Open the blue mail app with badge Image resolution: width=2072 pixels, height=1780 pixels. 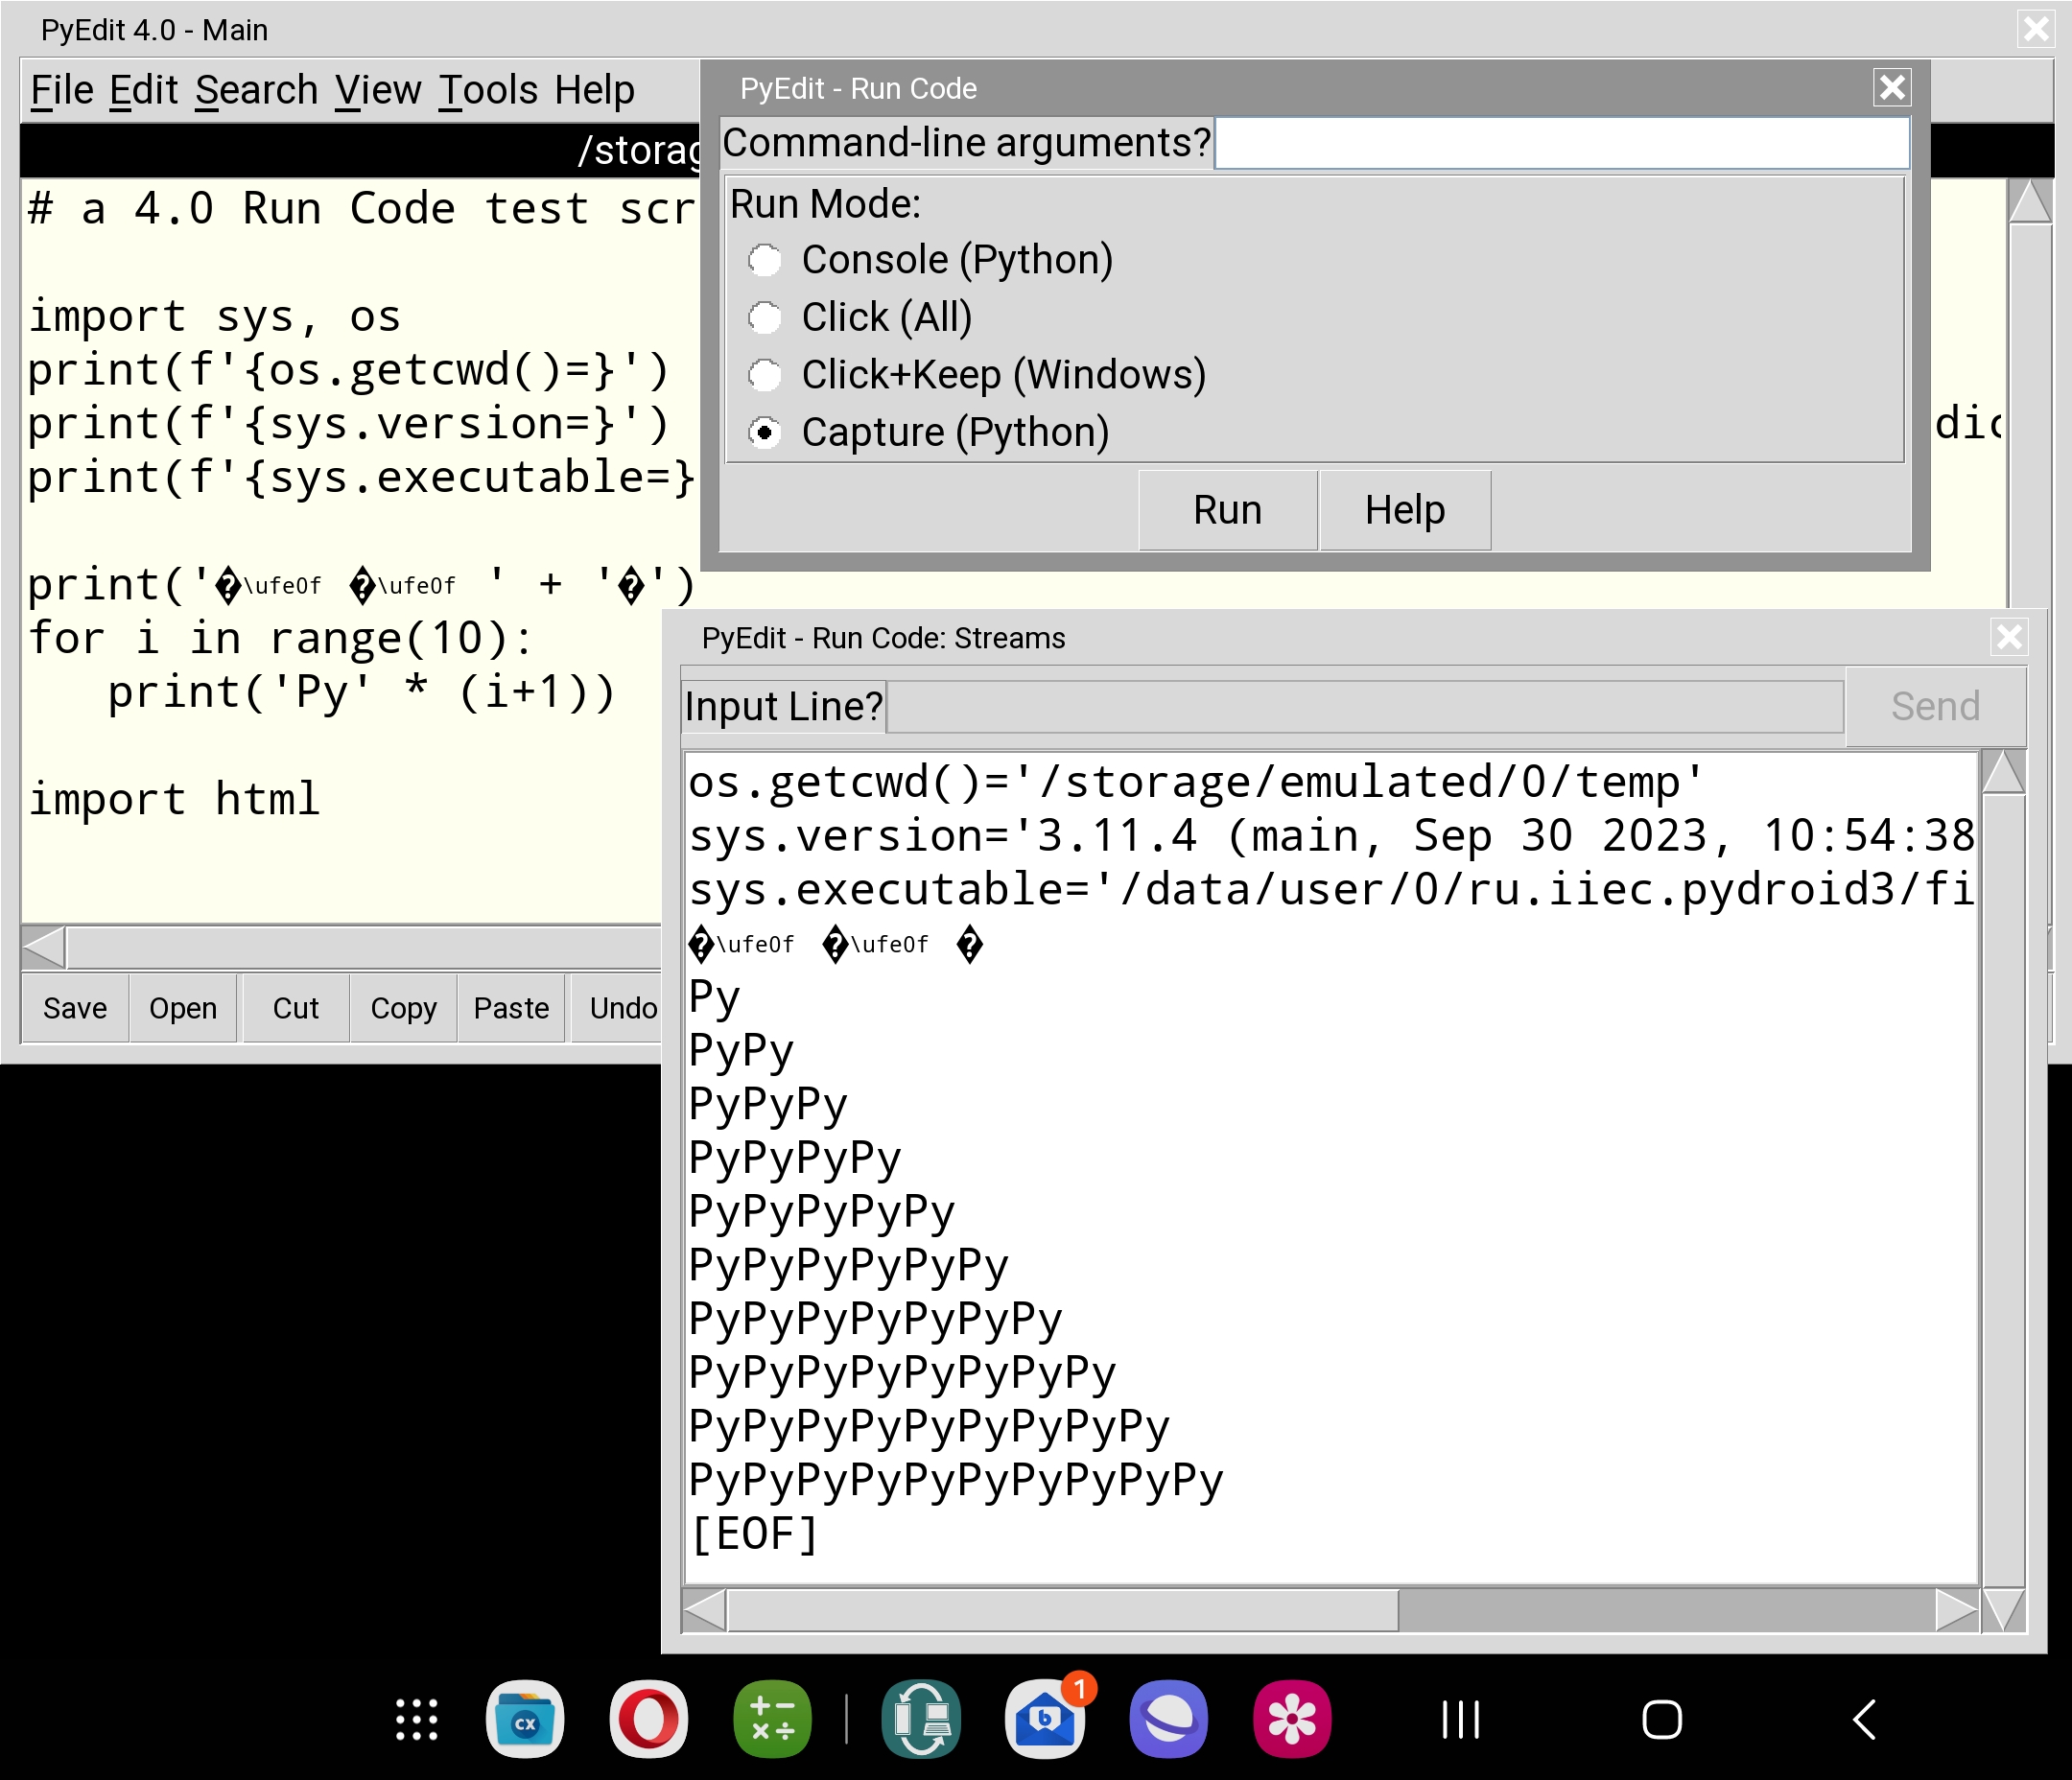(x=1045, y=1720)
